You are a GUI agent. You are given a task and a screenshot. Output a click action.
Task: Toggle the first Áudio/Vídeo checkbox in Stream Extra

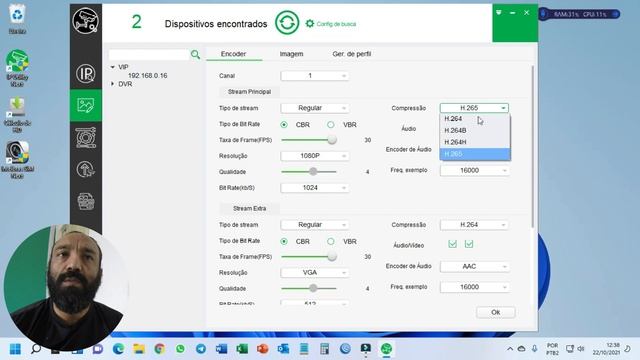click(x=452, y=244)
